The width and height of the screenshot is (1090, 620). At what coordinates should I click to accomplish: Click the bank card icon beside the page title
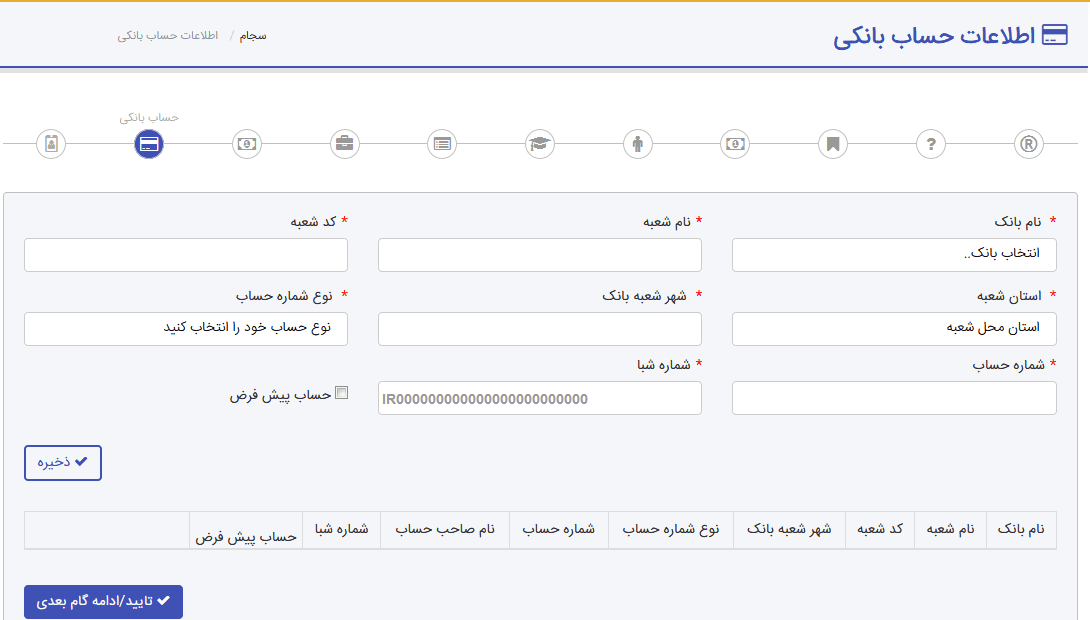pyautogui.click(x=1055, y=33)
